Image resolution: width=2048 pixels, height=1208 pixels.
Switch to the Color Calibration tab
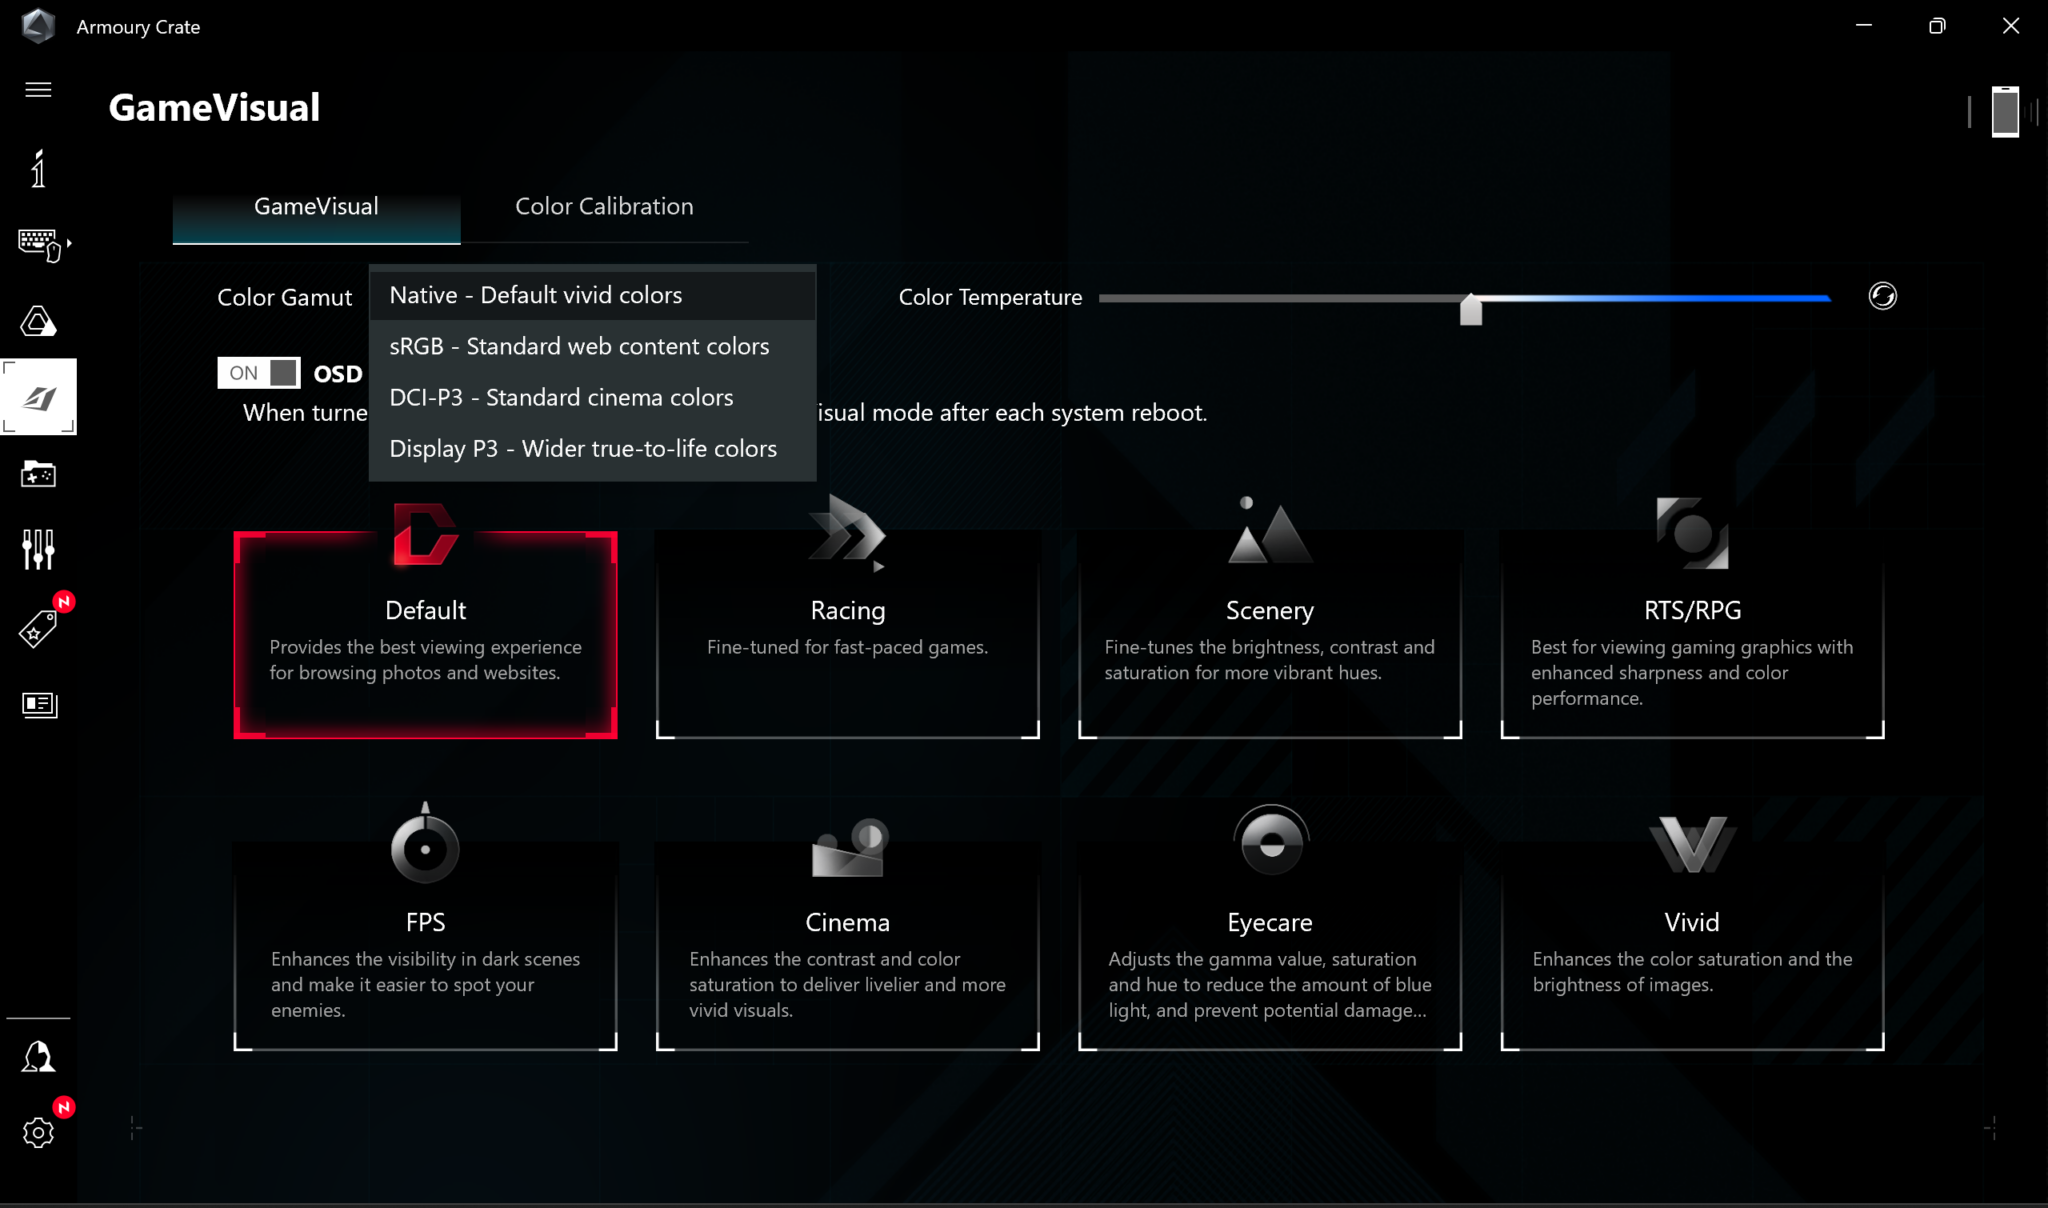click(x=604, y=206)
